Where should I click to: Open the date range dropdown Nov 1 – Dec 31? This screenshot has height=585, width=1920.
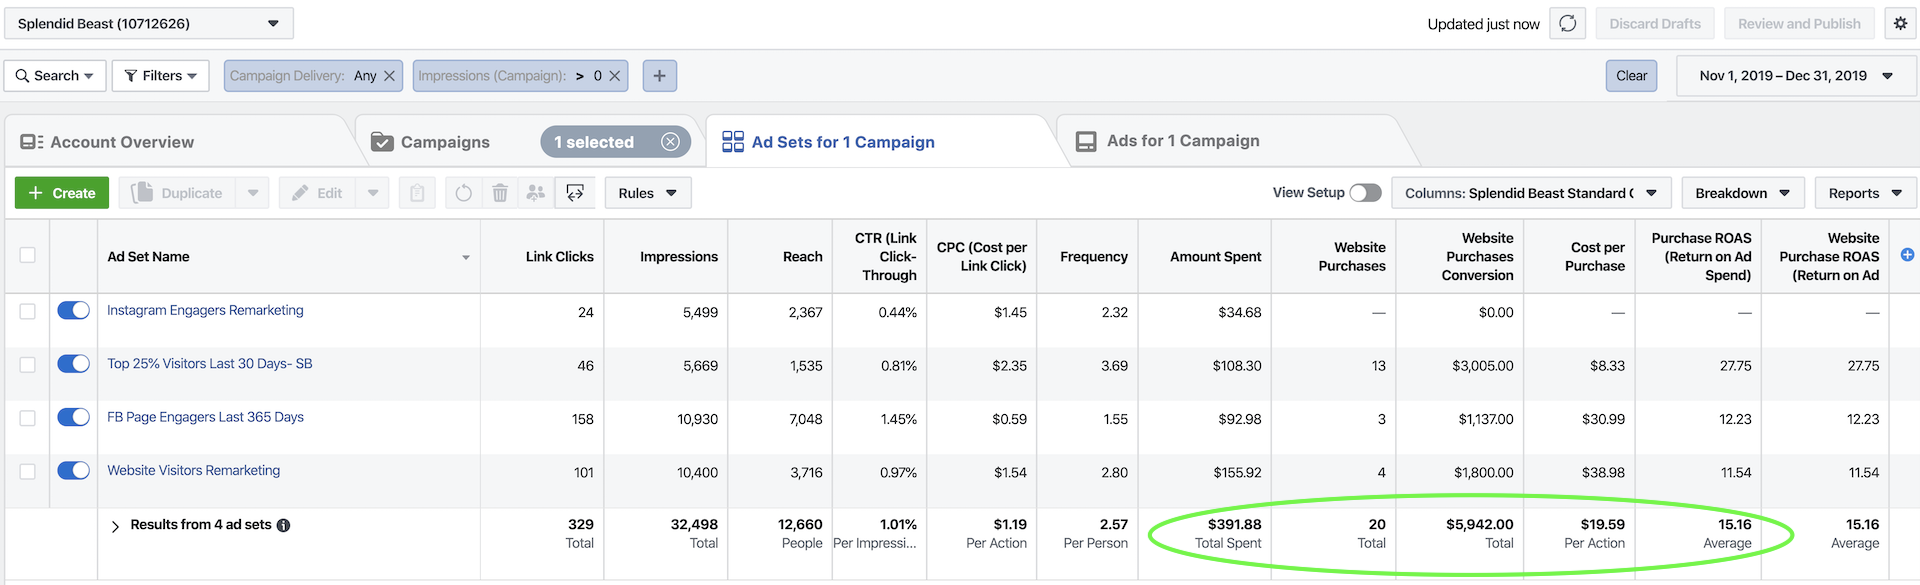[1796, 76]
